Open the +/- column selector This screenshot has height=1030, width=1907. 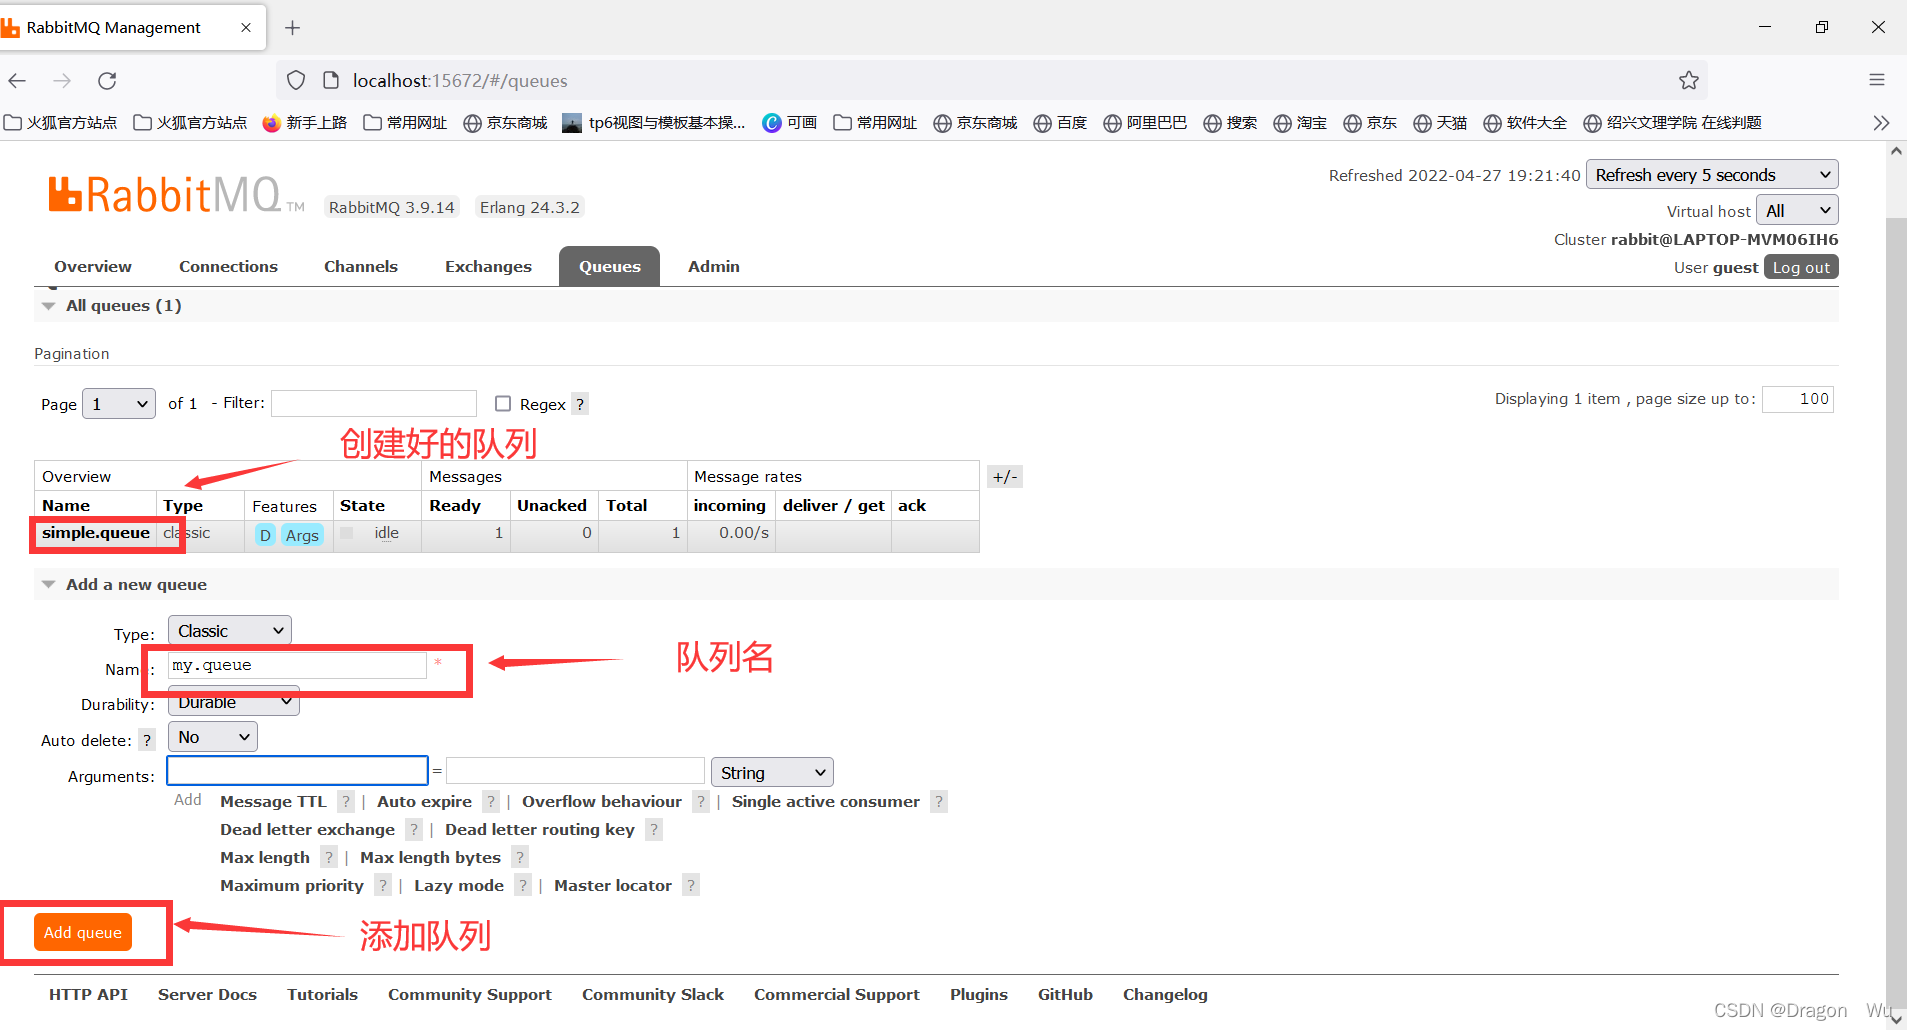[1005, 476]
